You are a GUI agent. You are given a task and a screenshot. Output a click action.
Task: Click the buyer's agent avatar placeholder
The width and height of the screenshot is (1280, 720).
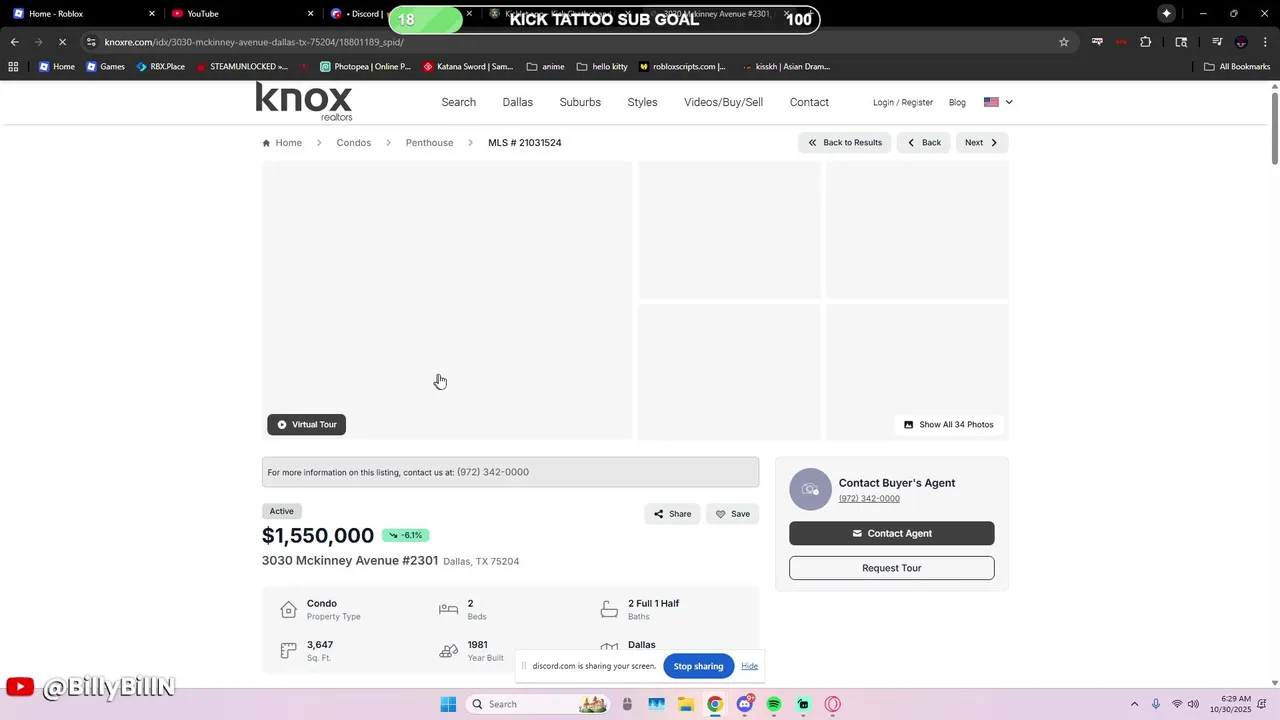(x=810, y=489)
